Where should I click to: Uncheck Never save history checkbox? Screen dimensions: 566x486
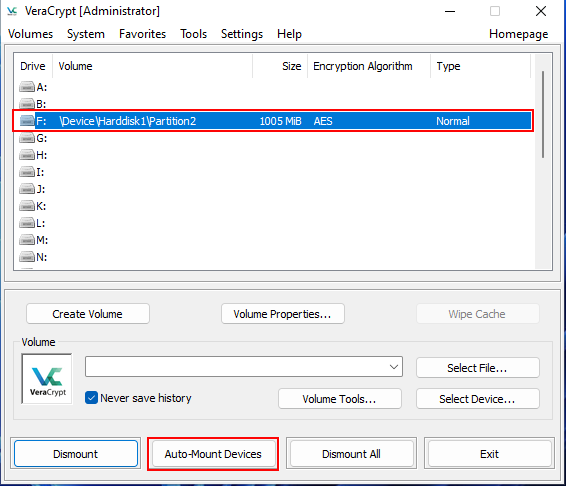91,398
